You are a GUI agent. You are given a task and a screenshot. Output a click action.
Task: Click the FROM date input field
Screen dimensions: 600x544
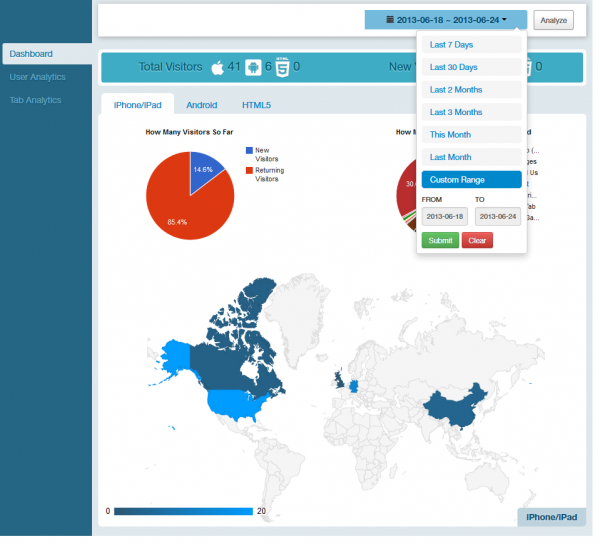click(445, 216)
